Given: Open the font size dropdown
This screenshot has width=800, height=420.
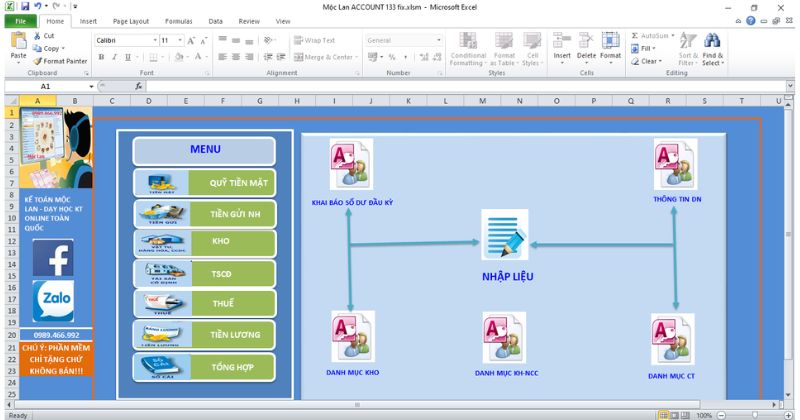Looking at the screenshot, I should (180, 40).
